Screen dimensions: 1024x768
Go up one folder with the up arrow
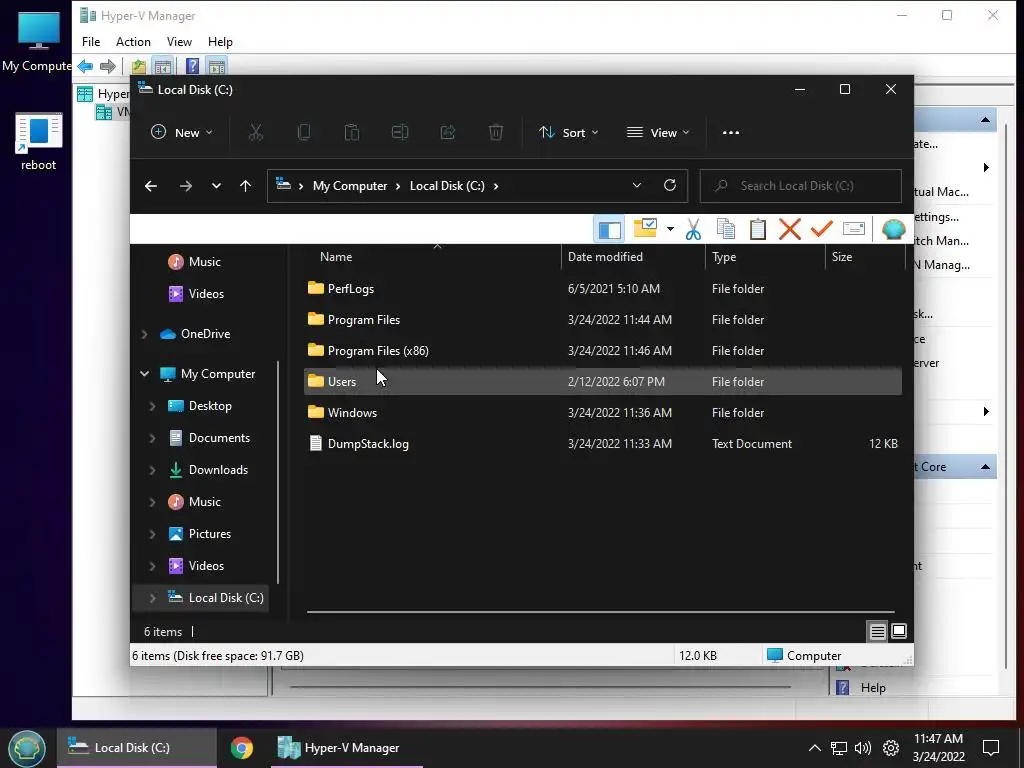tap(246, 186)
